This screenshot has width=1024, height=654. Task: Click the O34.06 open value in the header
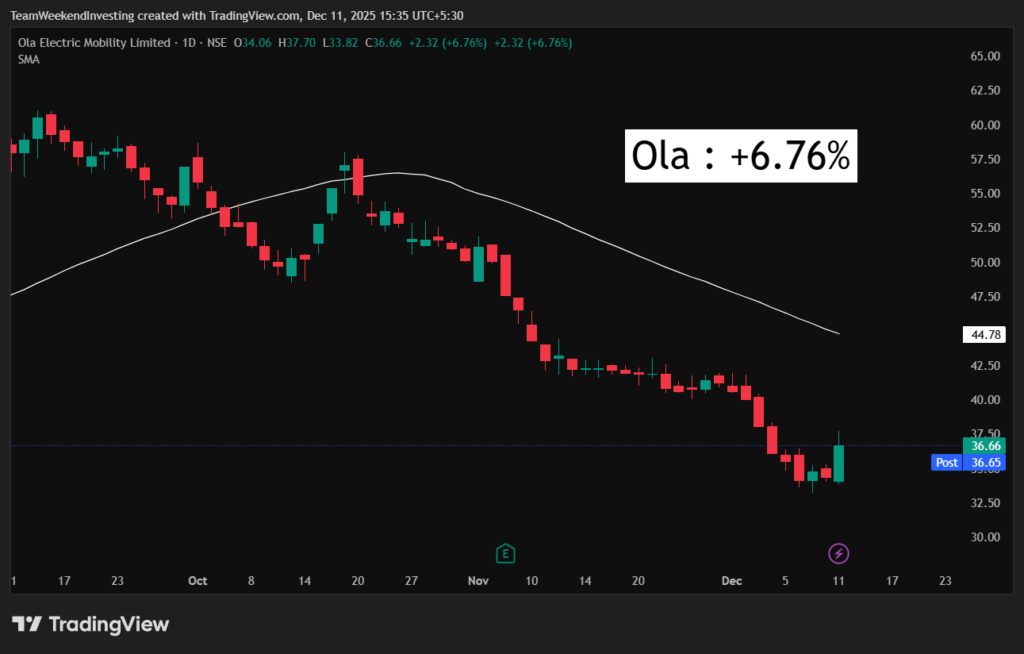click(x=253, y=43)
